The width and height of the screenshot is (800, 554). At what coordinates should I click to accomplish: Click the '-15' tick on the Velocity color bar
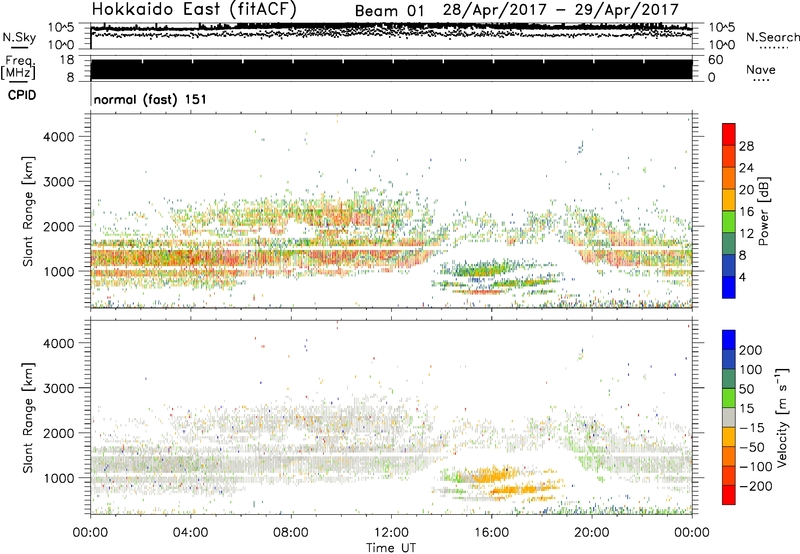coord(752,428)
